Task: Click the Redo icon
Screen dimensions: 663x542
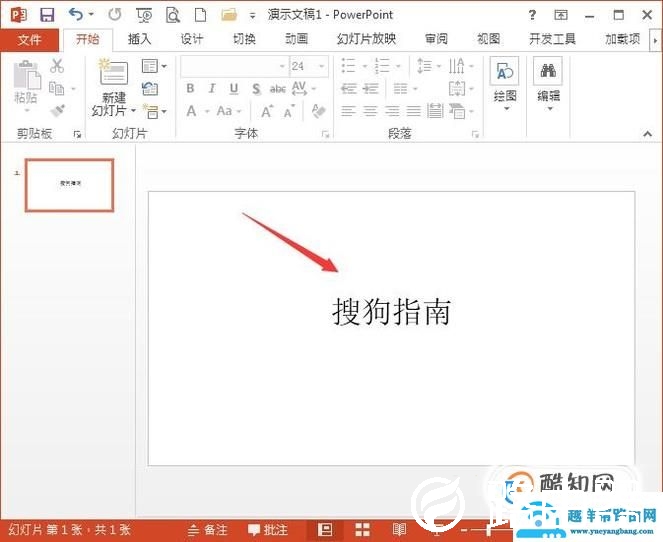Action: coord(115,15)
